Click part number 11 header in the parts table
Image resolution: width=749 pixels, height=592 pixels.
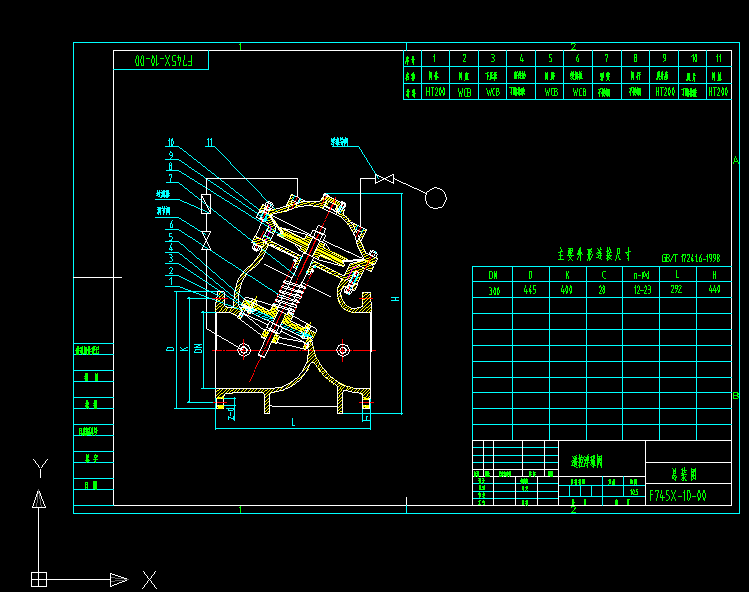pyautogui.click(x=718, y=58)
